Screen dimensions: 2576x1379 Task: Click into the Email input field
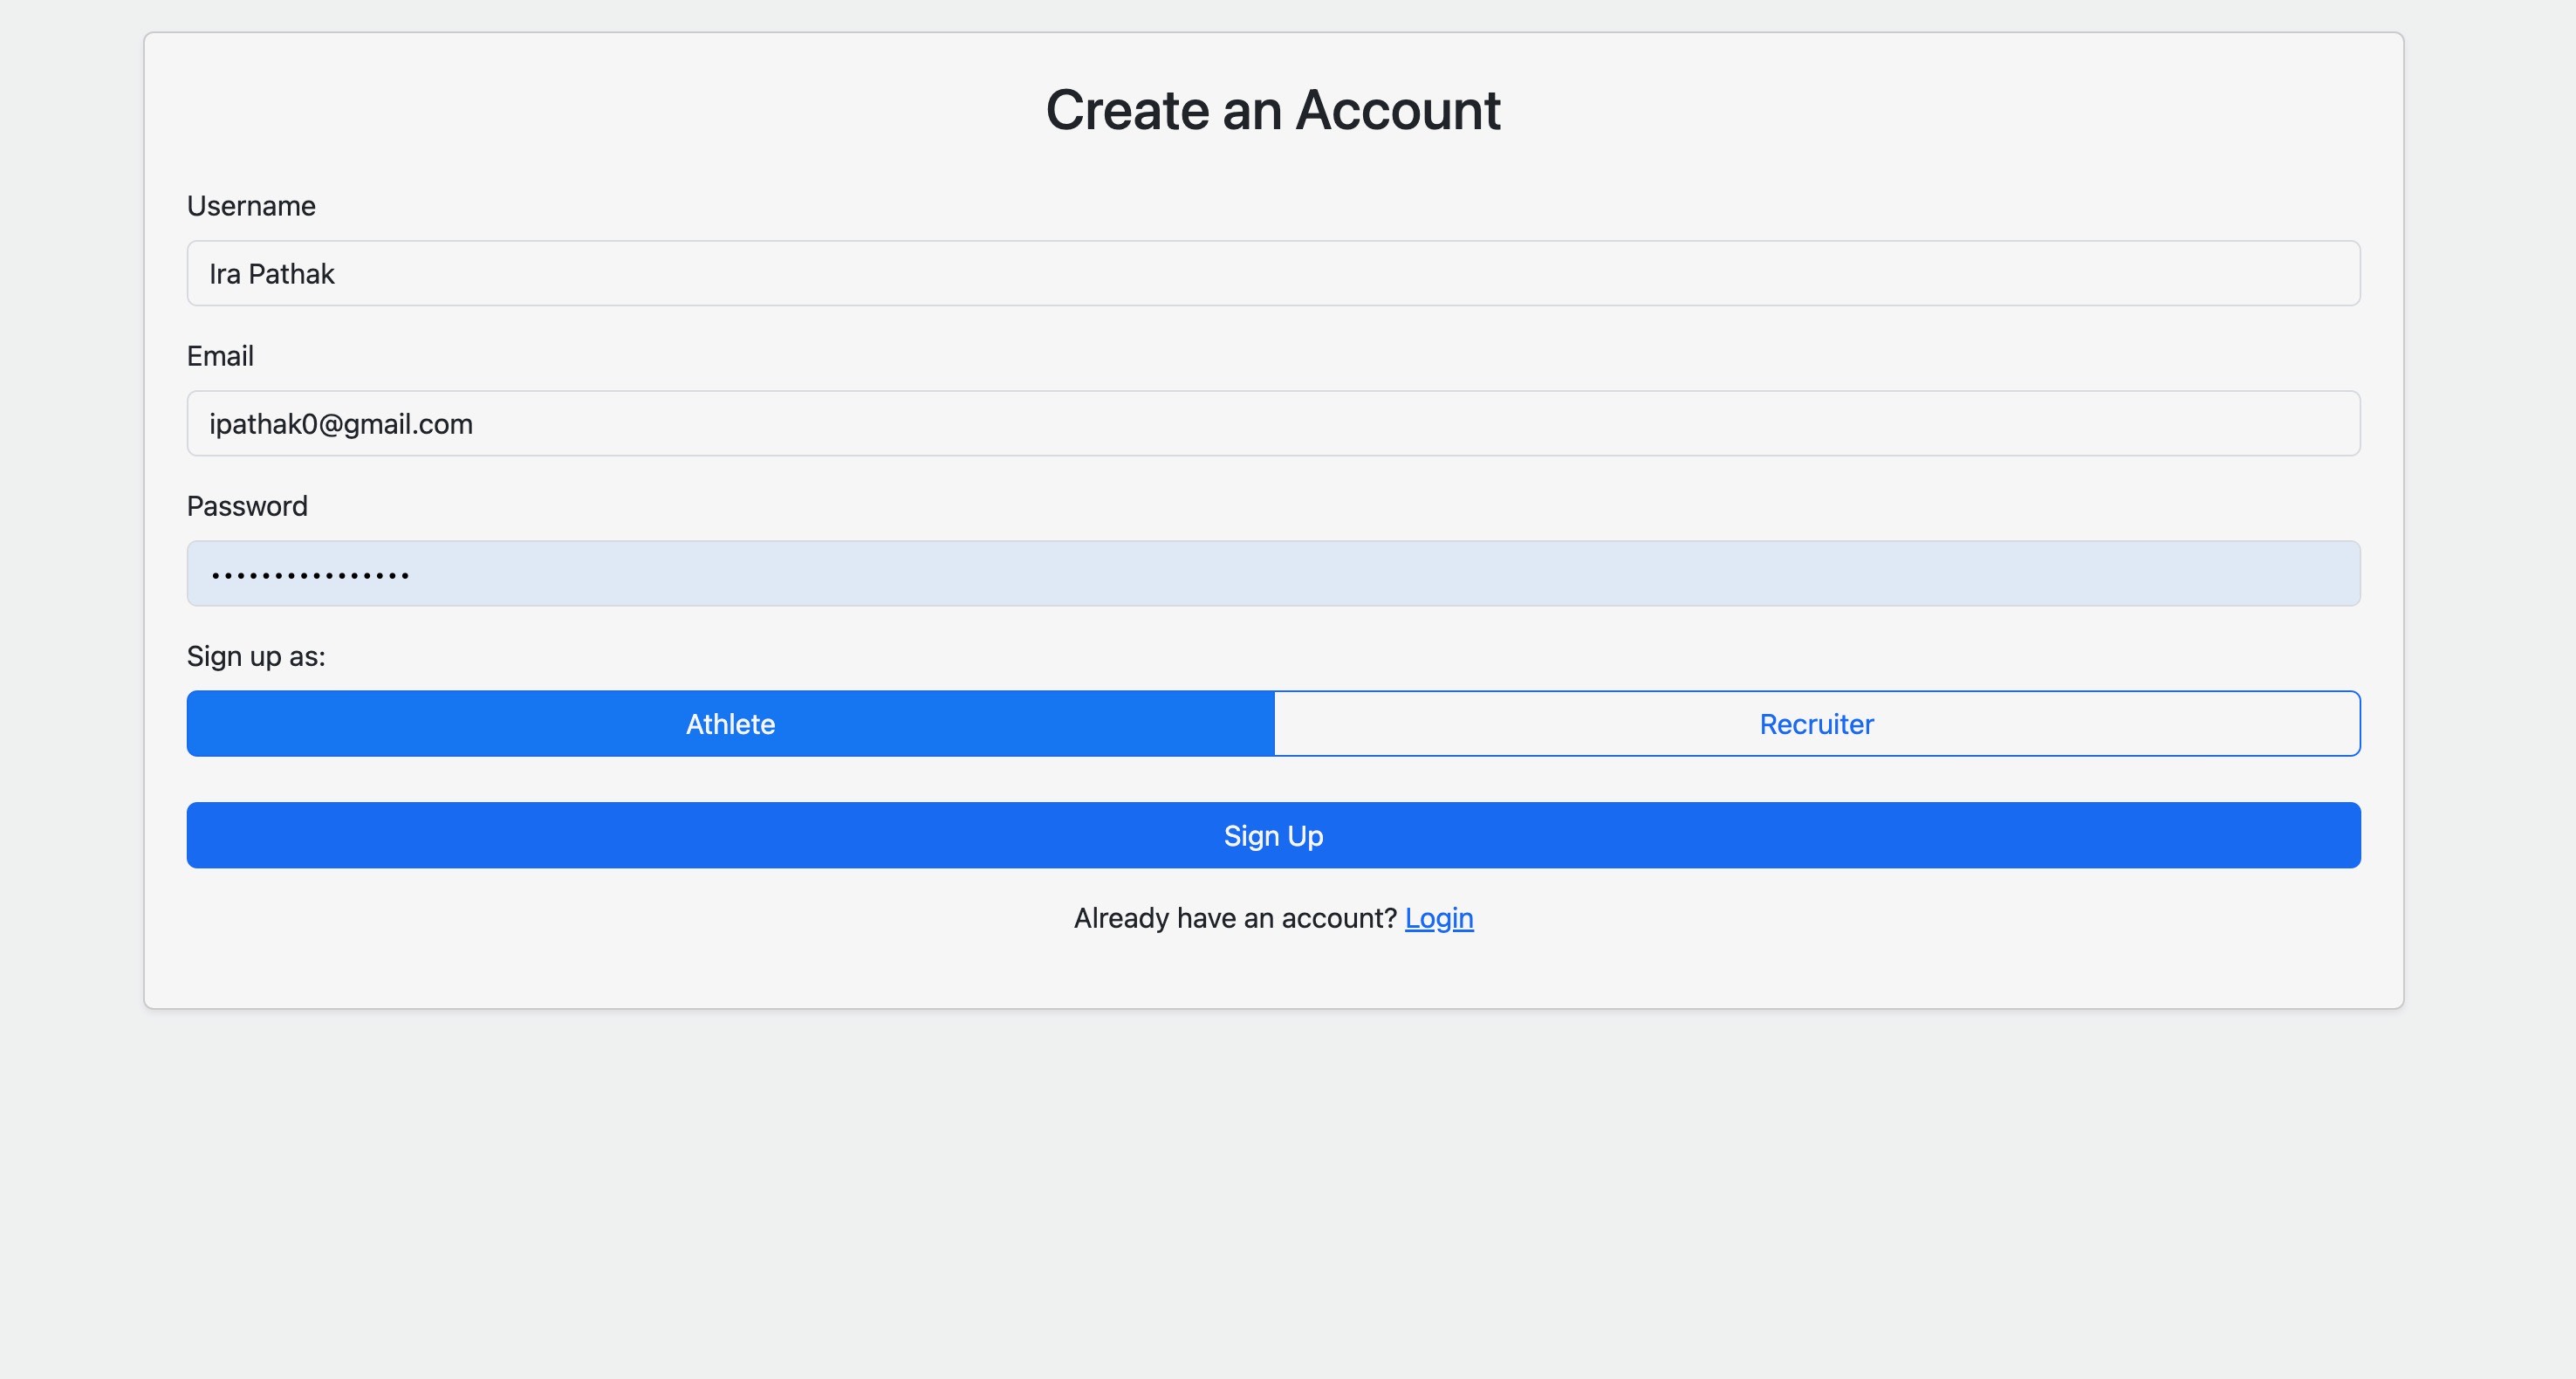1273,423
